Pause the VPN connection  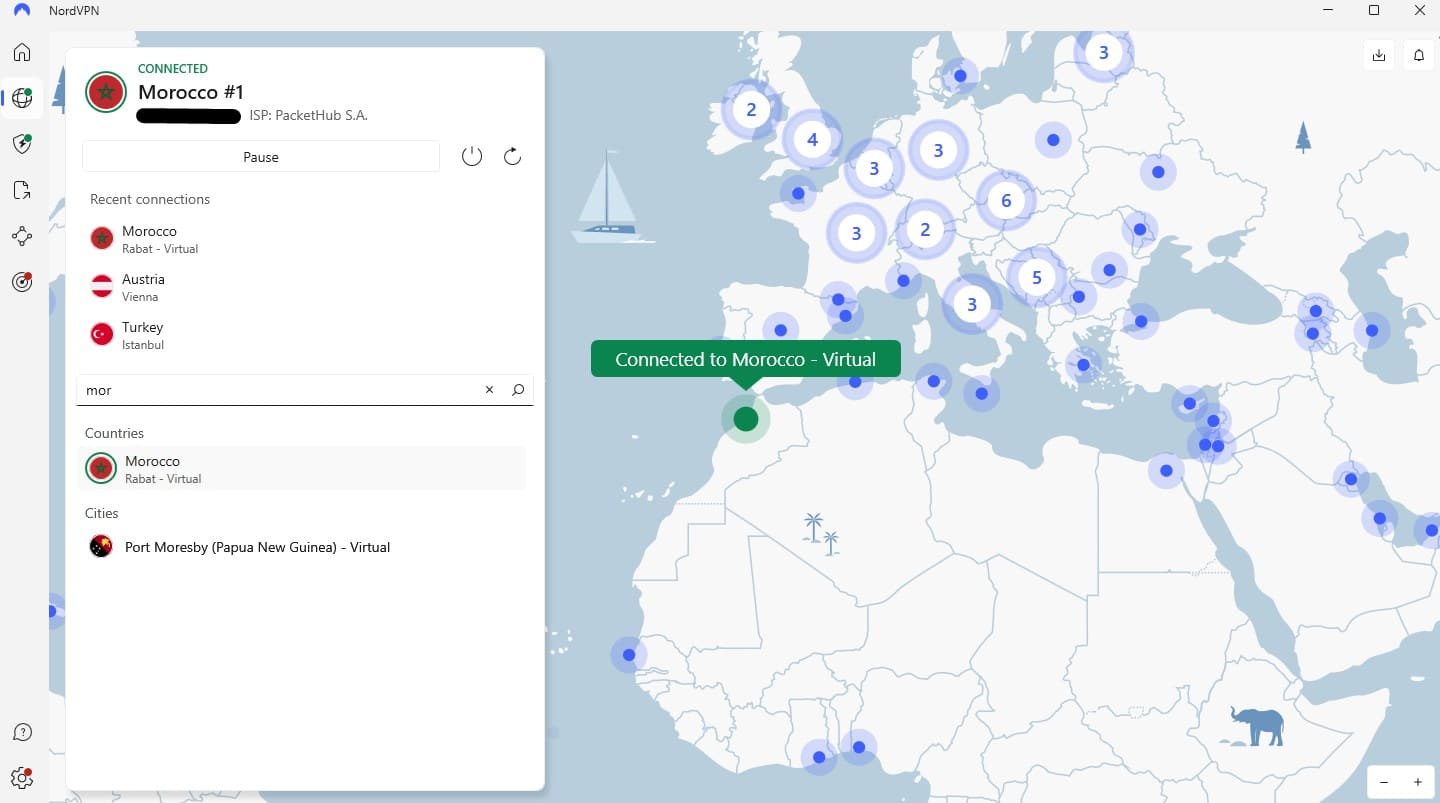coord(261,157)
